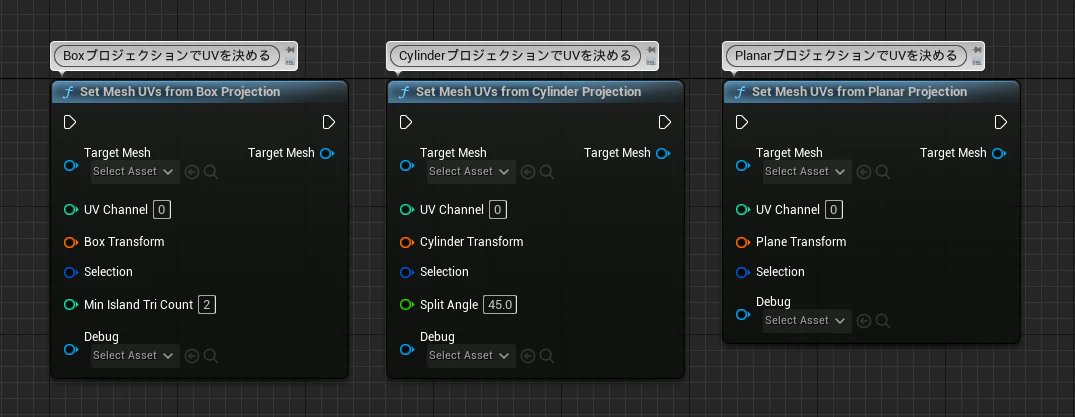Click the pin icon on Box projection comment bubble
The height and width of the screenshot is (417, 1075).
(x=289, y=50)
